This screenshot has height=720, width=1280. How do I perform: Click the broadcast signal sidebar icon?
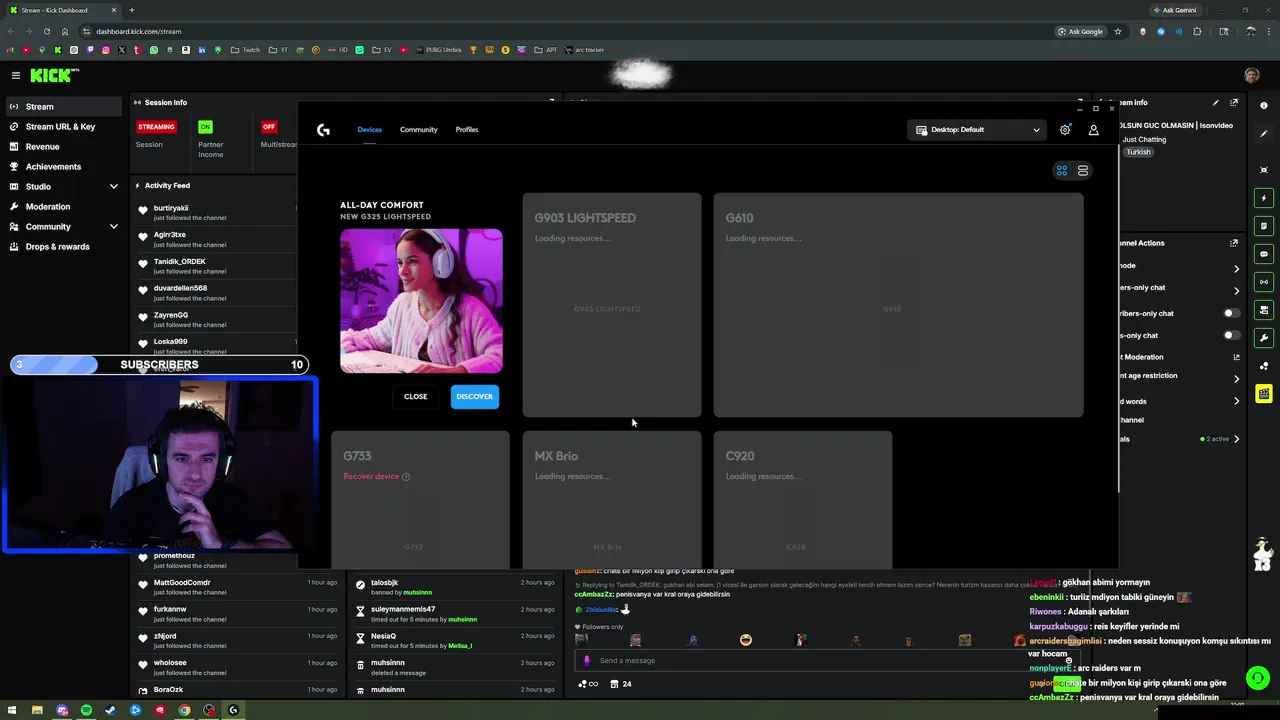point(1264,282)
